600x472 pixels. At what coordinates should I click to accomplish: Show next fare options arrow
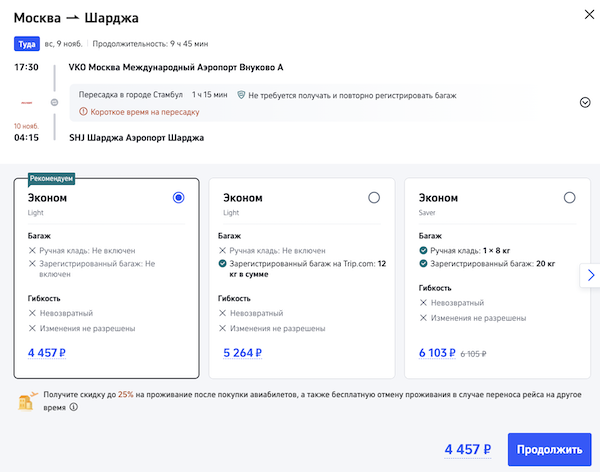590,275
